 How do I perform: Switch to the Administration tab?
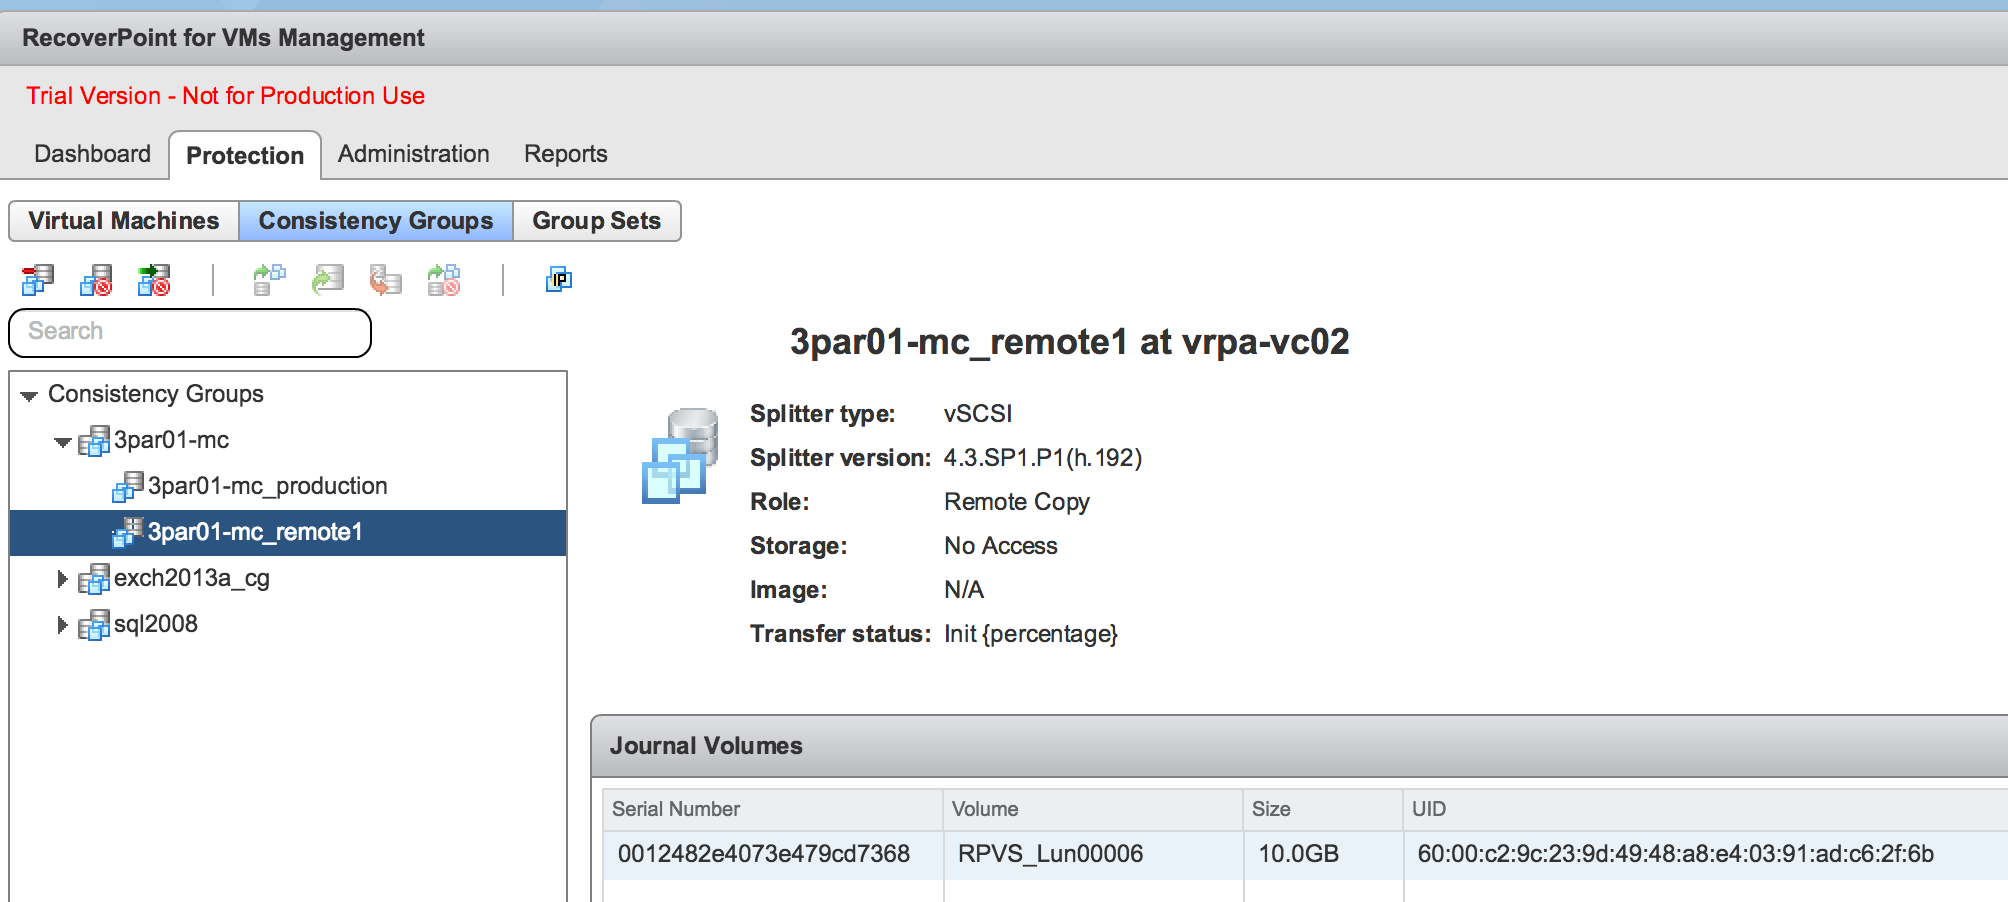(413, 154)
